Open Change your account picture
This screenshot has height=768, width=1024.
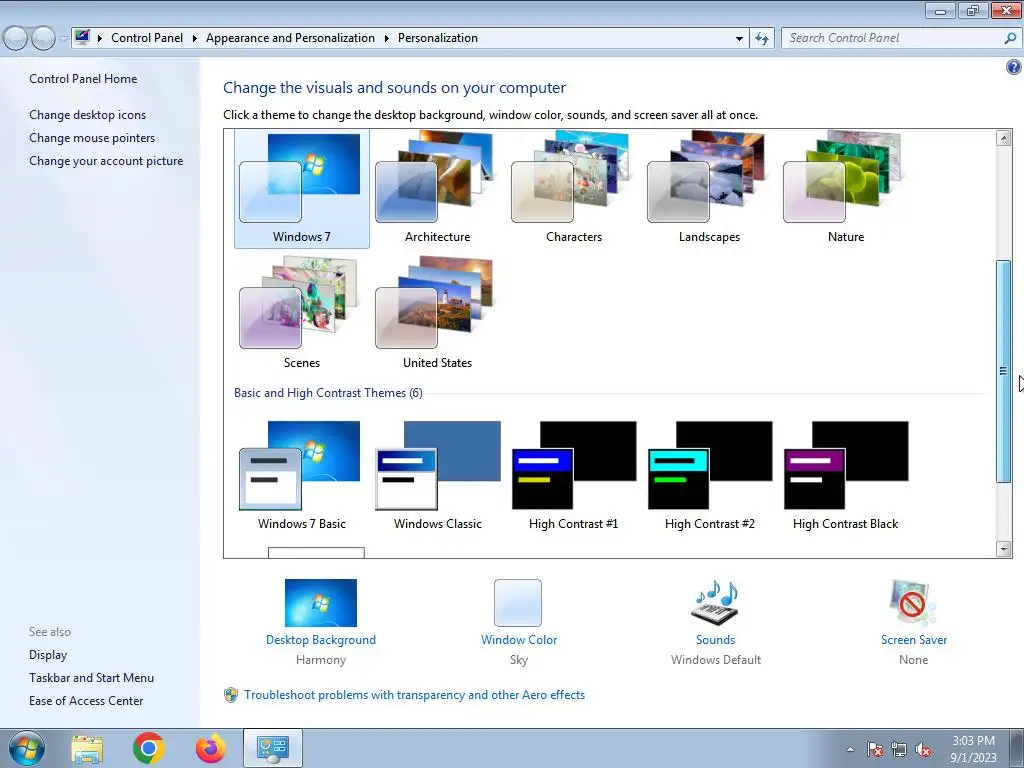[106, 161]
